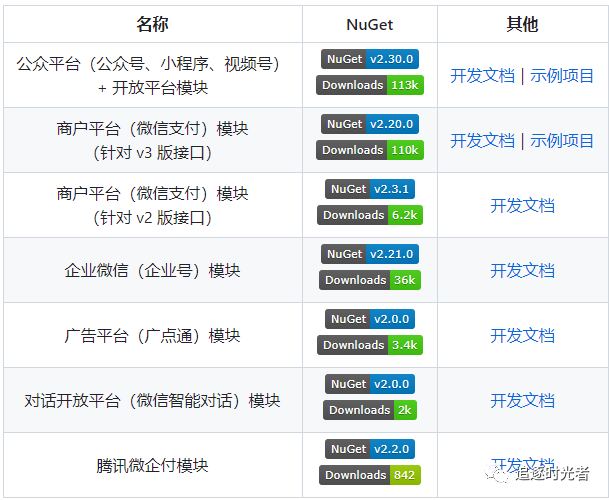Open 开发文档 link in 广告平台 row
The image size is (609, 500).
pyautogui.click(x=522, y=335)
